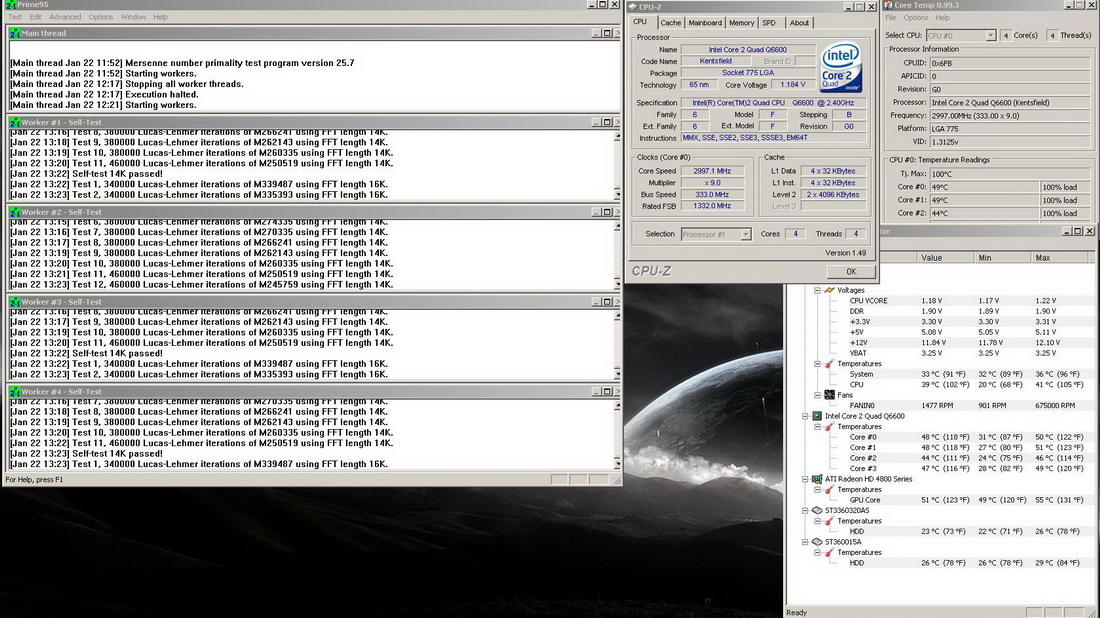Collapse the Voltages tree node
Viewport: 1100px width, 618px height.
(817, 290)
